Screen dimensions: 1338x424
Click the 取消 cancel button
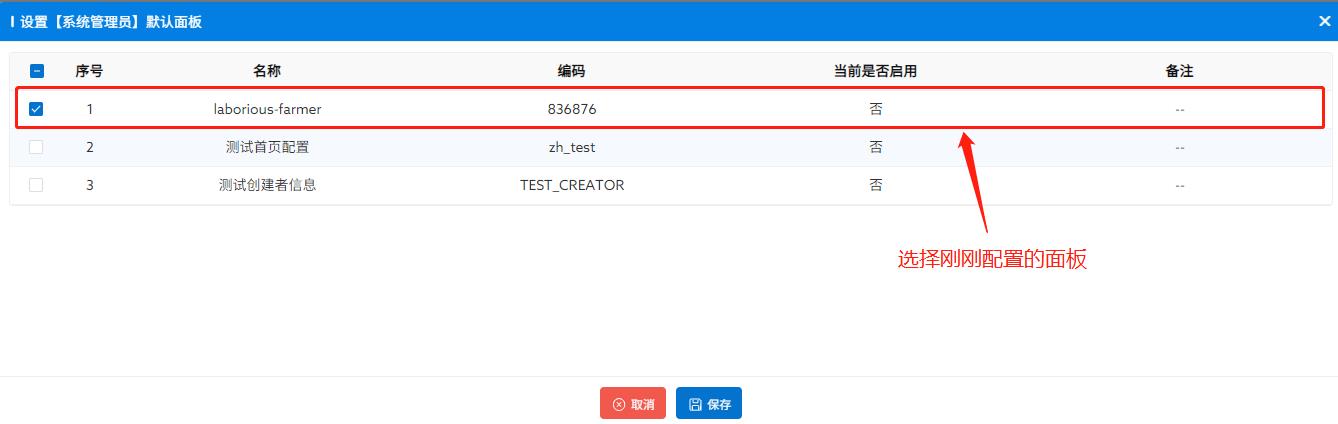(633, 404)
